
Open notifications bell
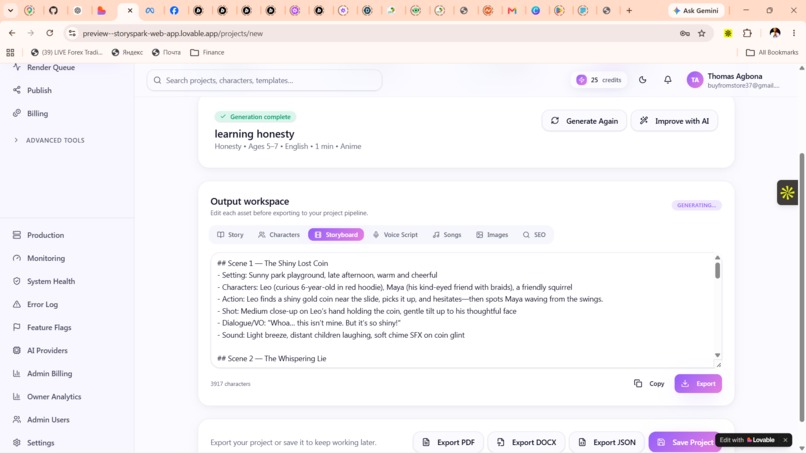(x=667, y=80)
